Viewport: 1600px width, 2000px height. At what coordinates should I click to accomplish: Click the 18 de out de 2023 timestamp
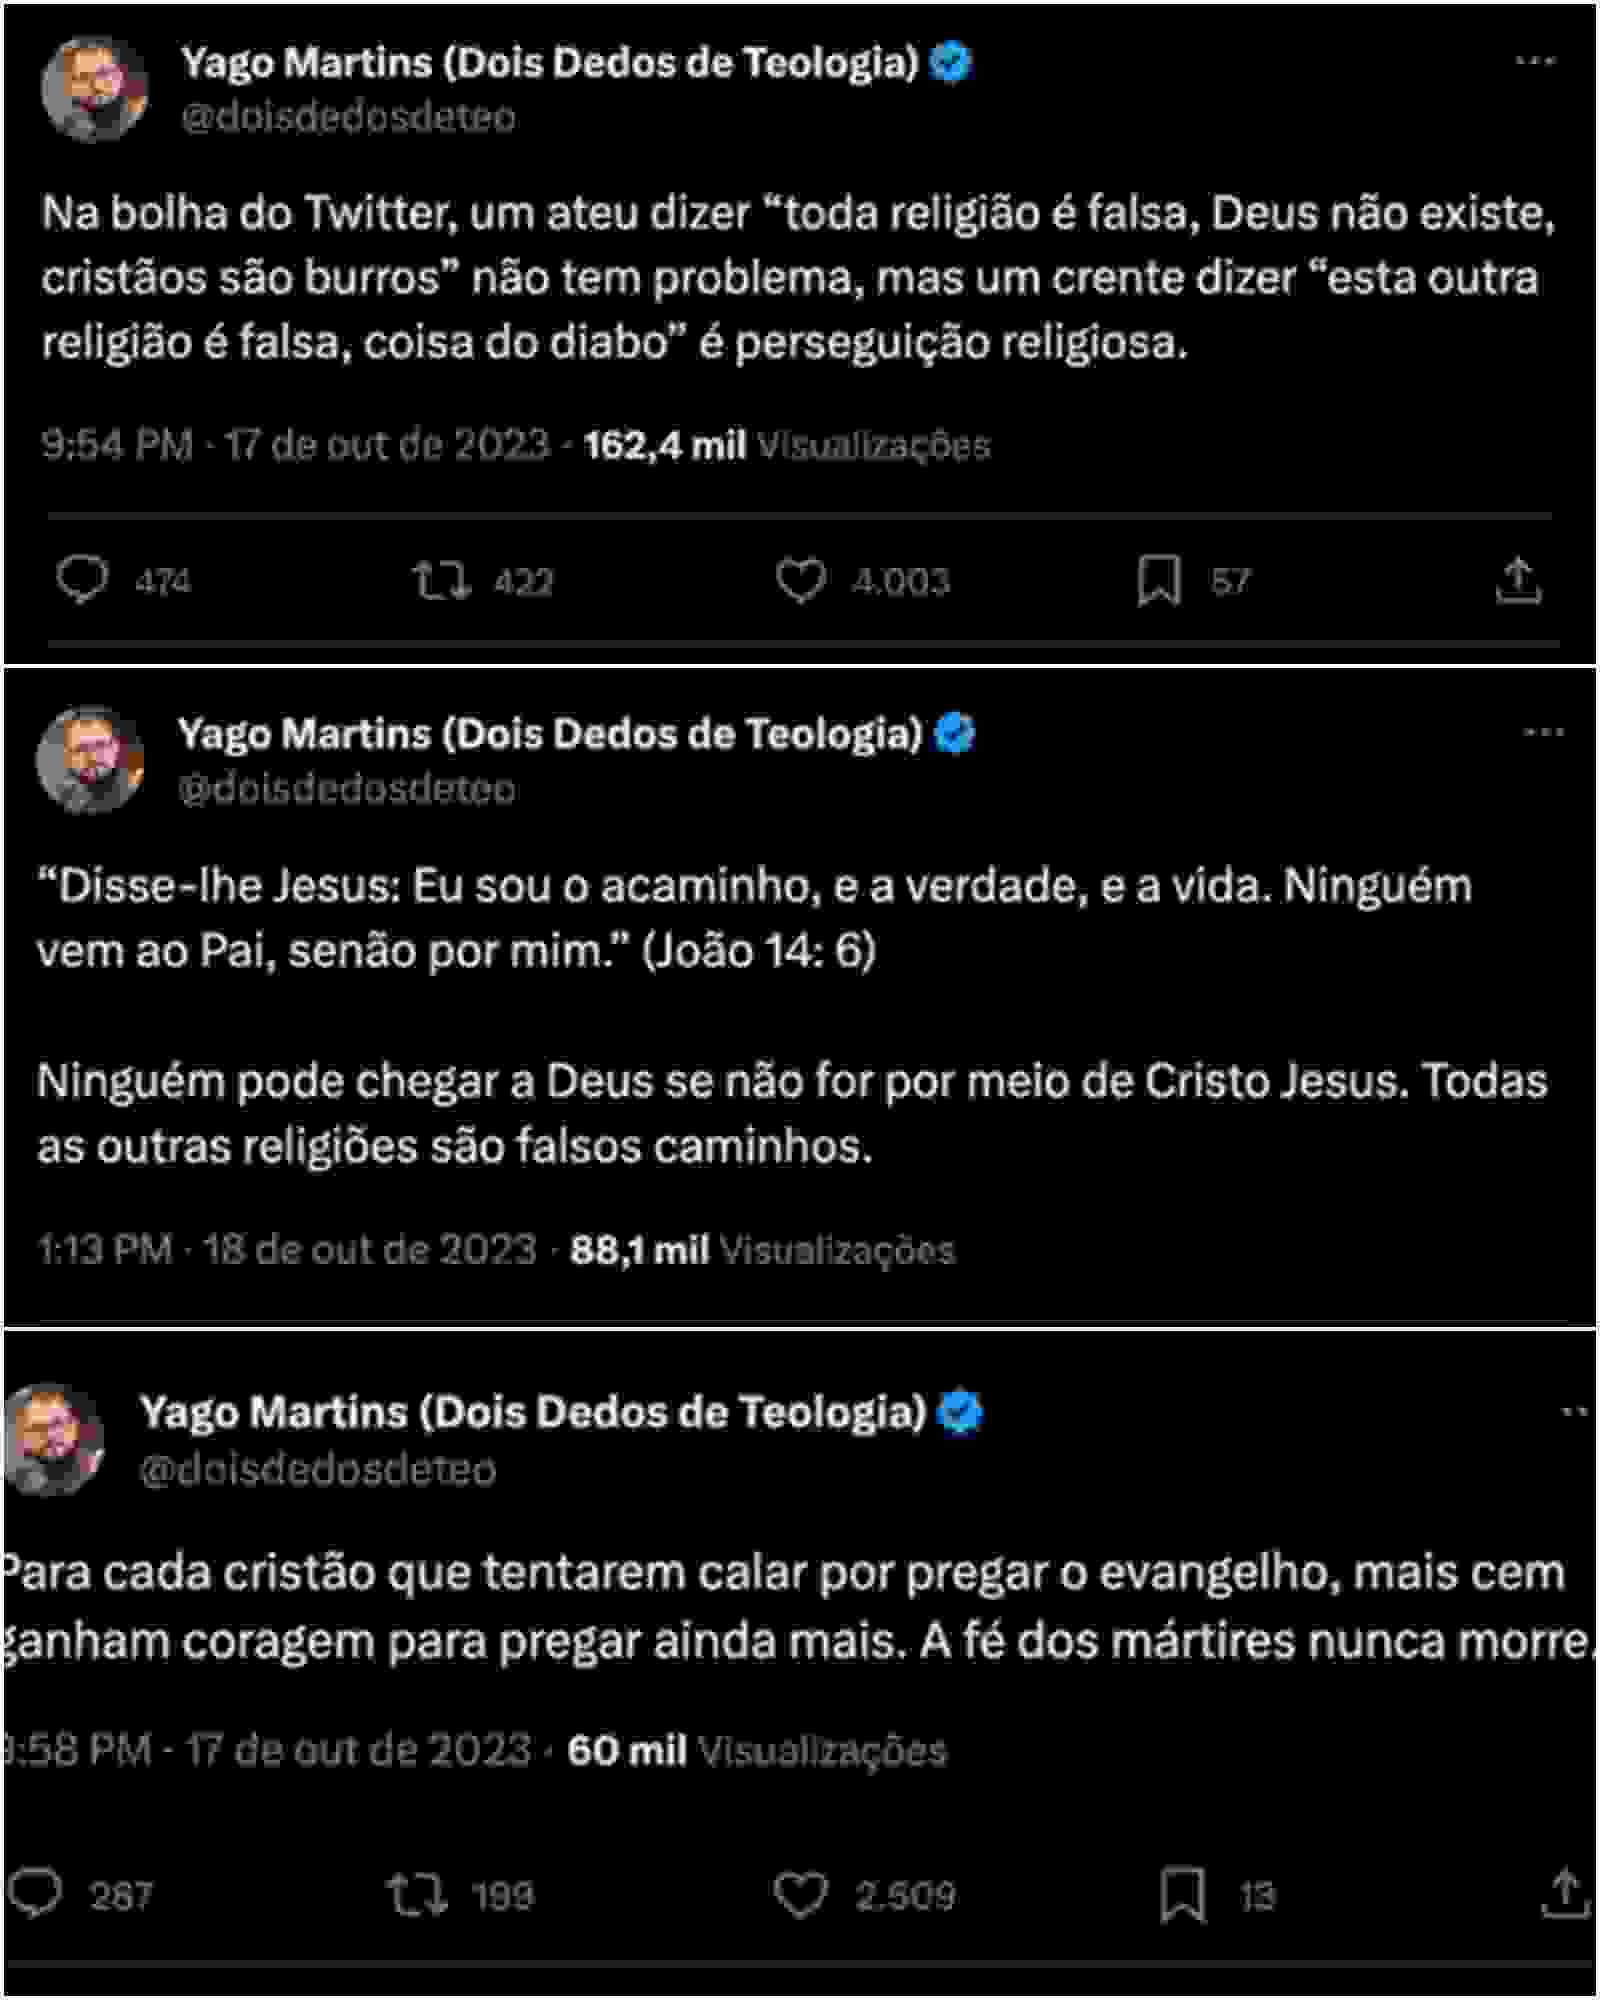pyautogui.click(x=370, y=1249)
